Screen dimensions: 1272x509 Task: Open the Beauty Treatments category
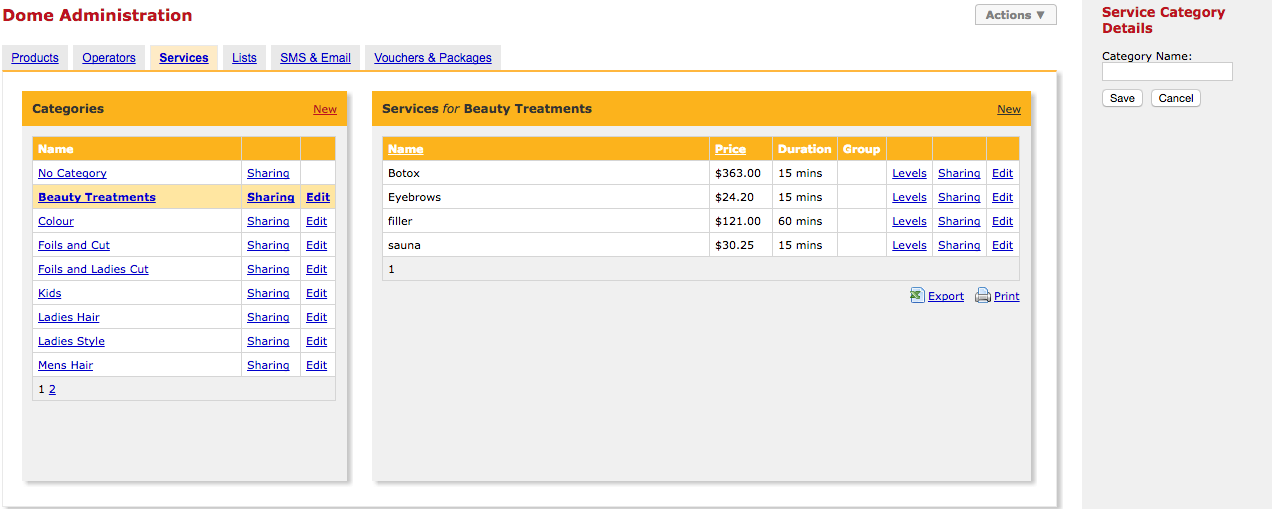(x=97, y=197)
